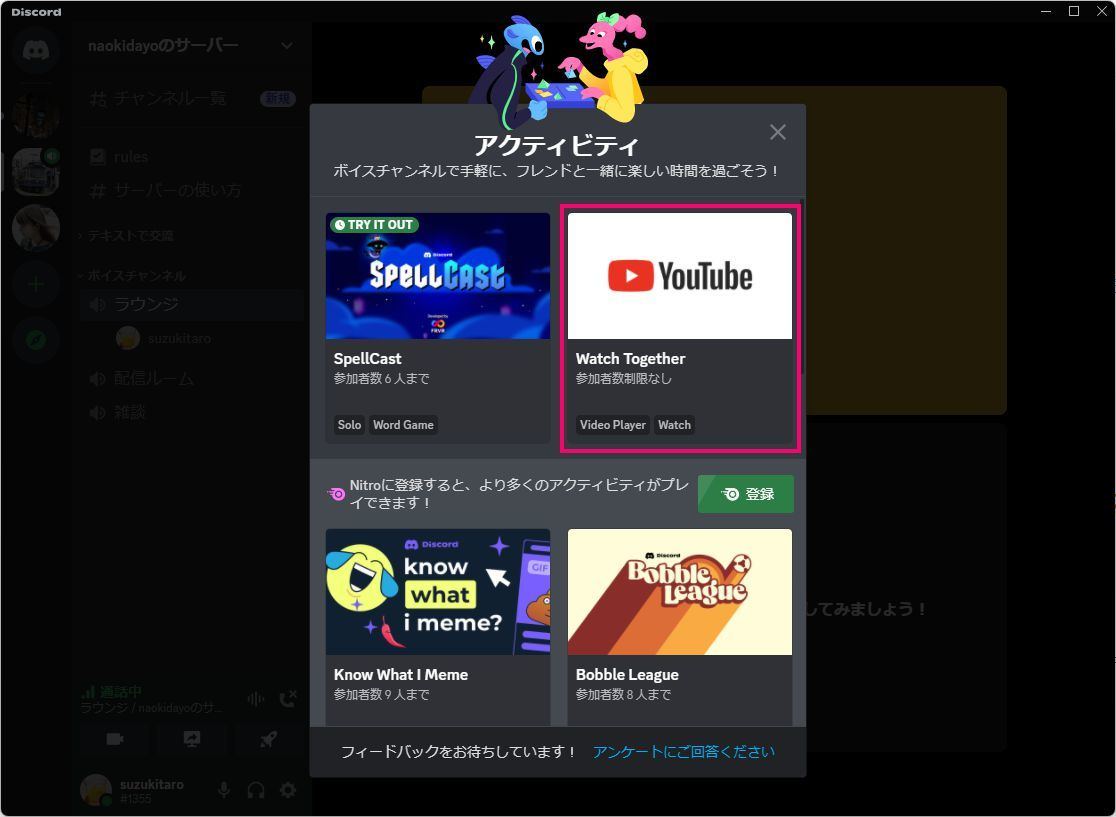Screen dimensions: 1116x817
Task: Click the TRY IT OUT badge on SpellCast
Action: 374,225
